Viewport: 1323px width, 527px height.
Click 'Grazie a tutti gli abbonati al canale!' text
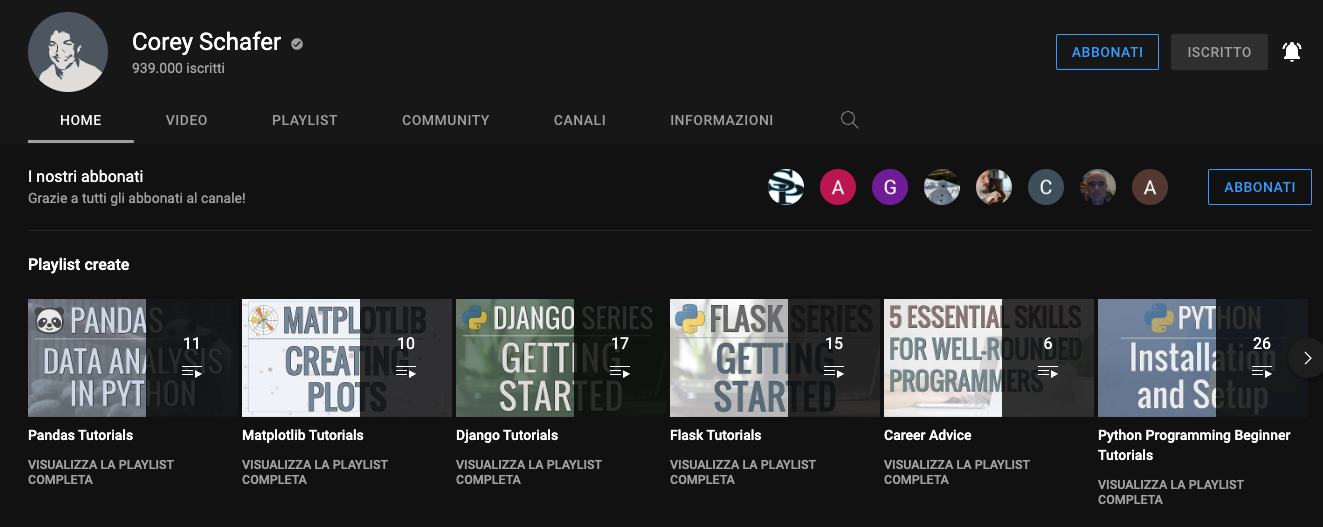click(137, 198)
